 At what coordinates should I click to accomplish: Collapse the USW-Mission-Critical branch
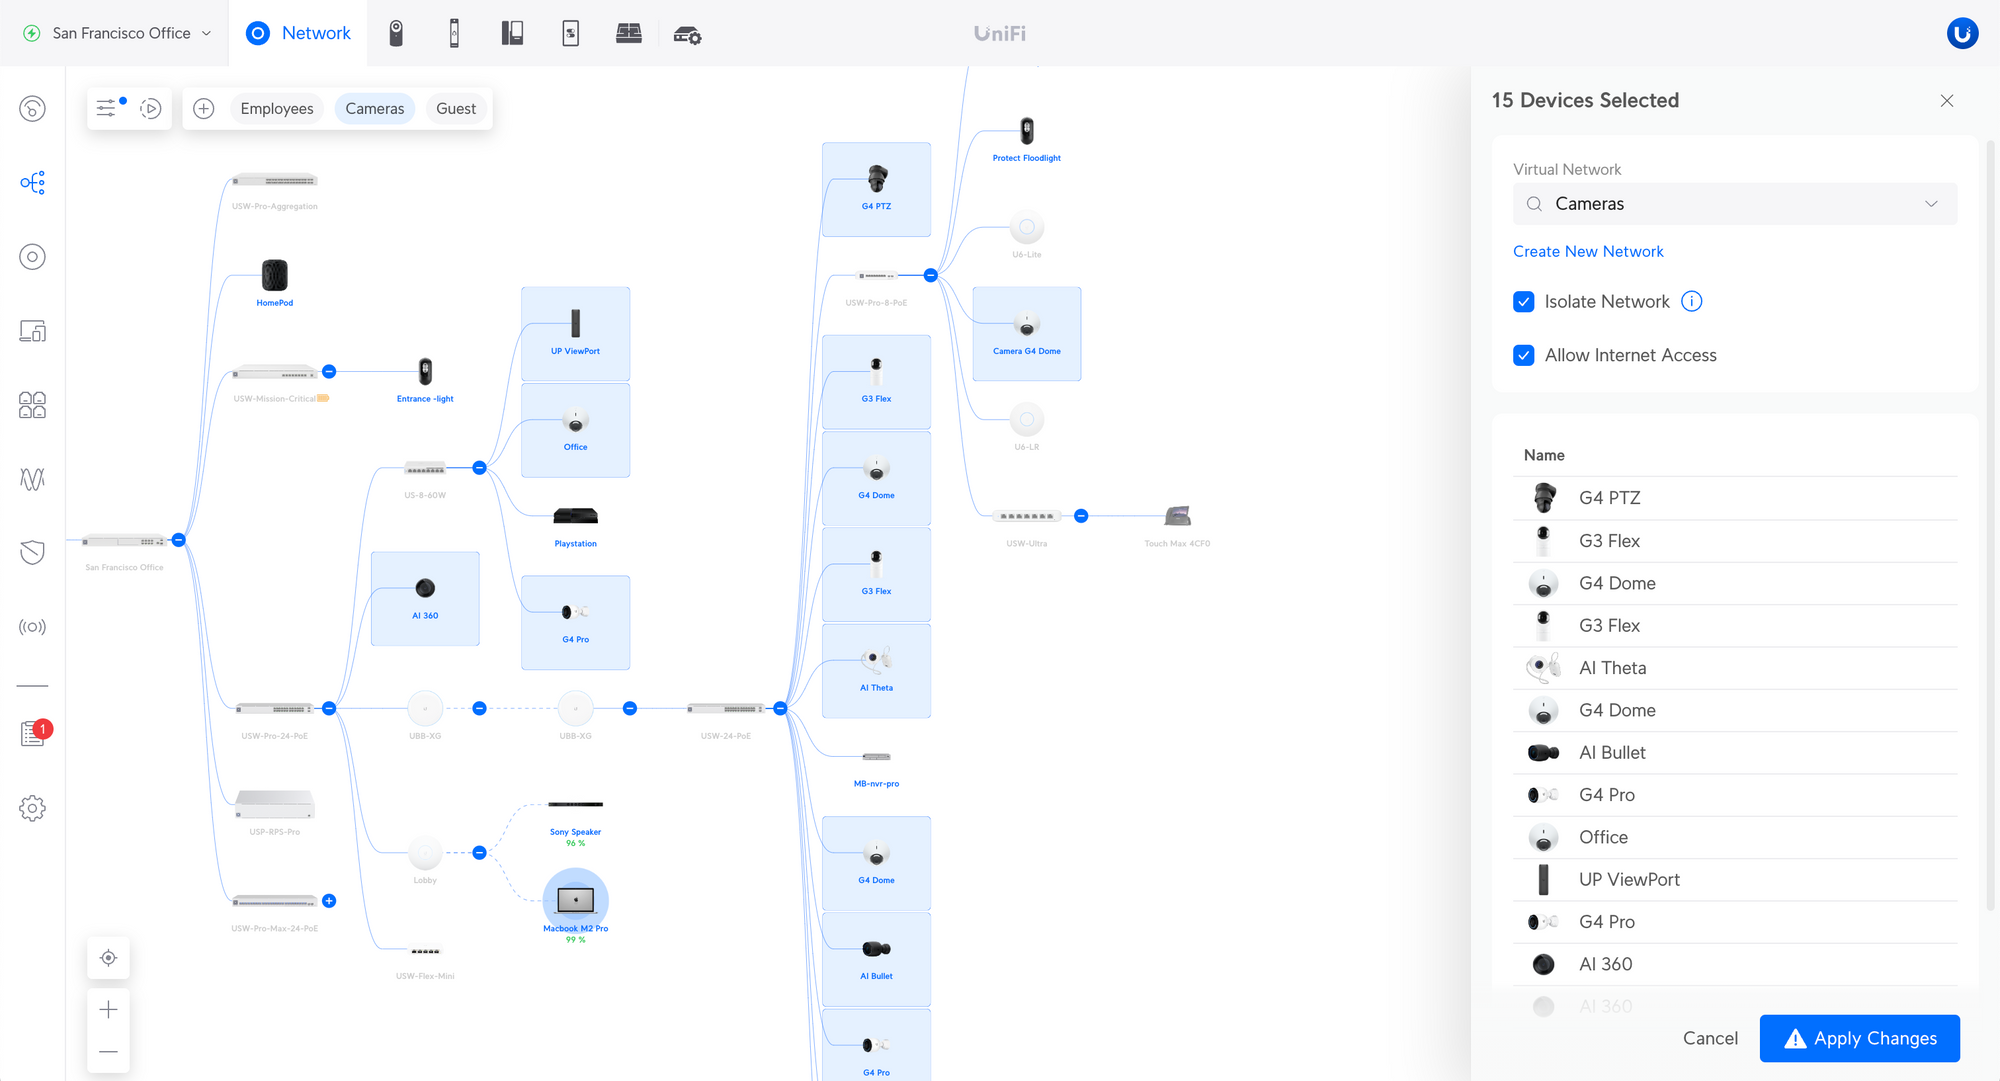[x=329, y=372]
